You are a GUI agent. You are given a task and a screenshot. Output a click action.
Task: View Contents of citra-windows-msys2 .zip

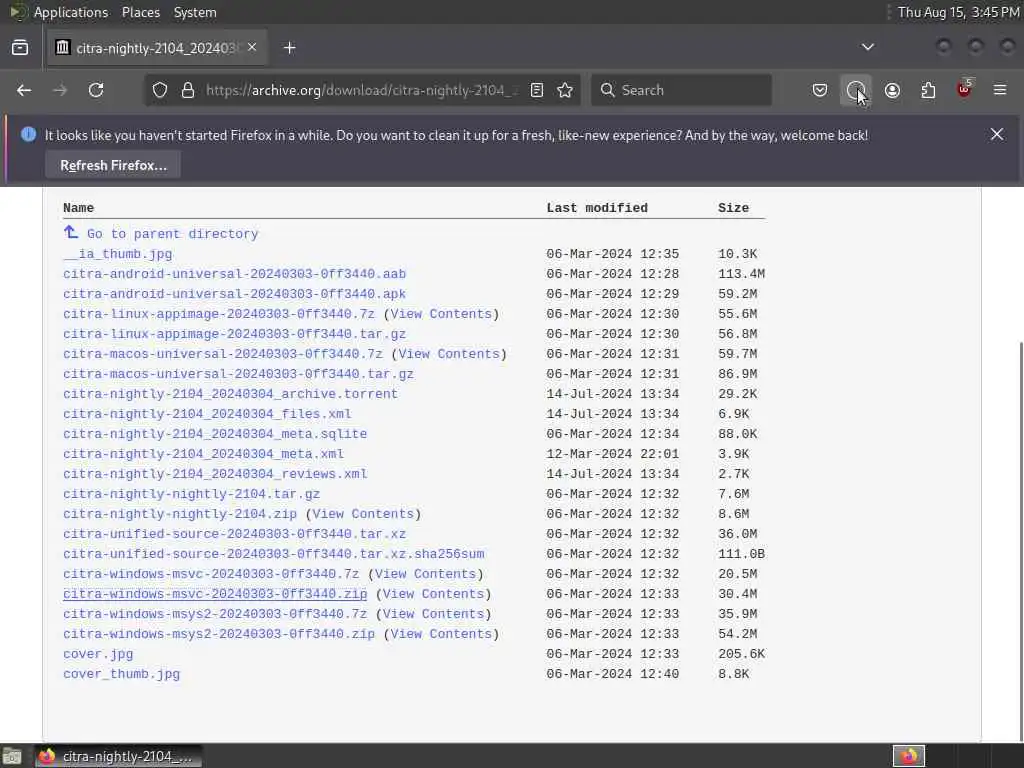(441, 634)
